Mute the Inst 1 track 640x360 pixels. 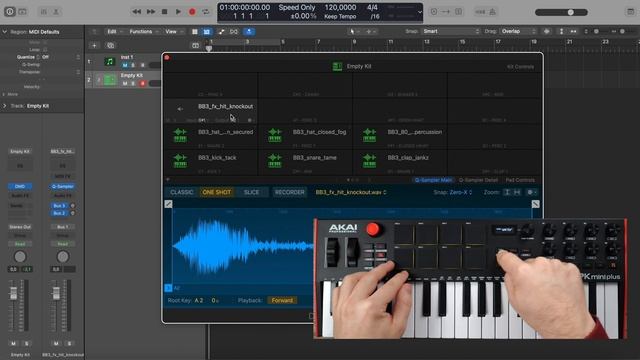point(125,65)
